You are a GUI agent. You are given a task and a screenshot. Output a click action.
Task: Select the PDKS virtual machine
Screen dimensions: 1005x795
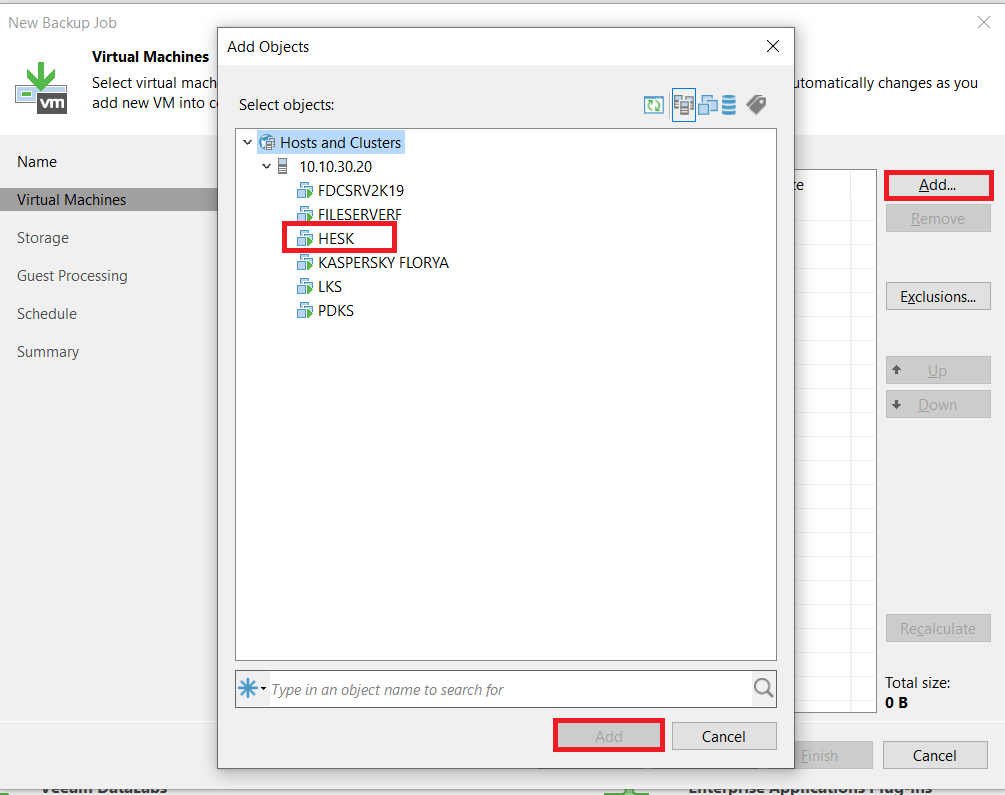coord(335,311)
